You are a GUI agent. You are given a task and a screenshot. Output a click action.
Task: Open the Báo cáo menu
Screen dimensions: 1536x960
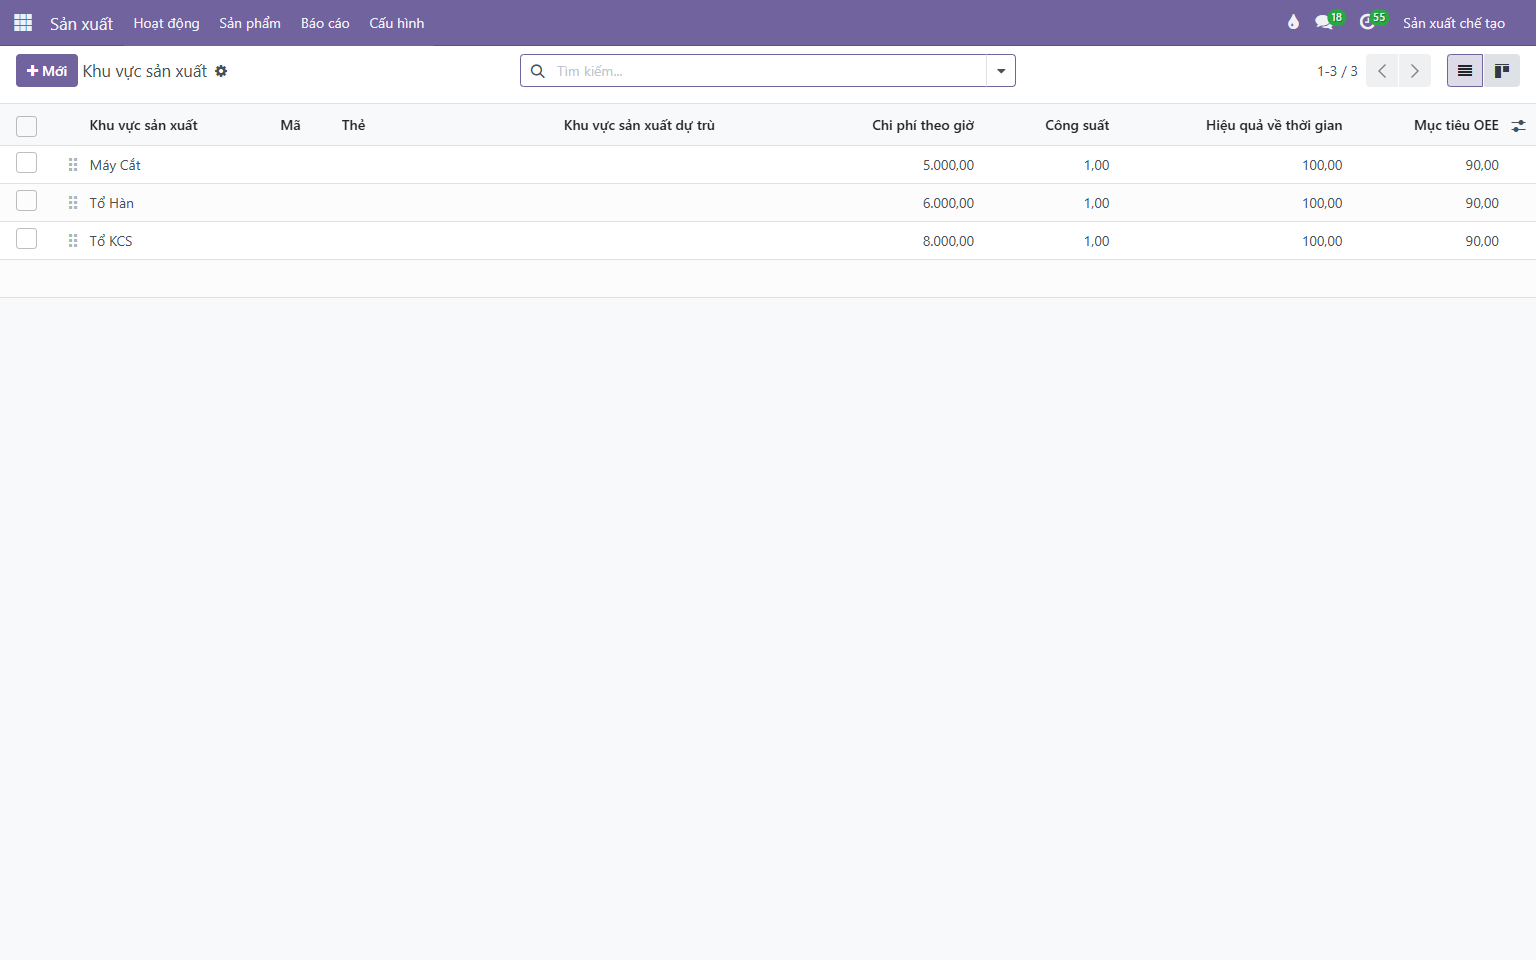325,23
